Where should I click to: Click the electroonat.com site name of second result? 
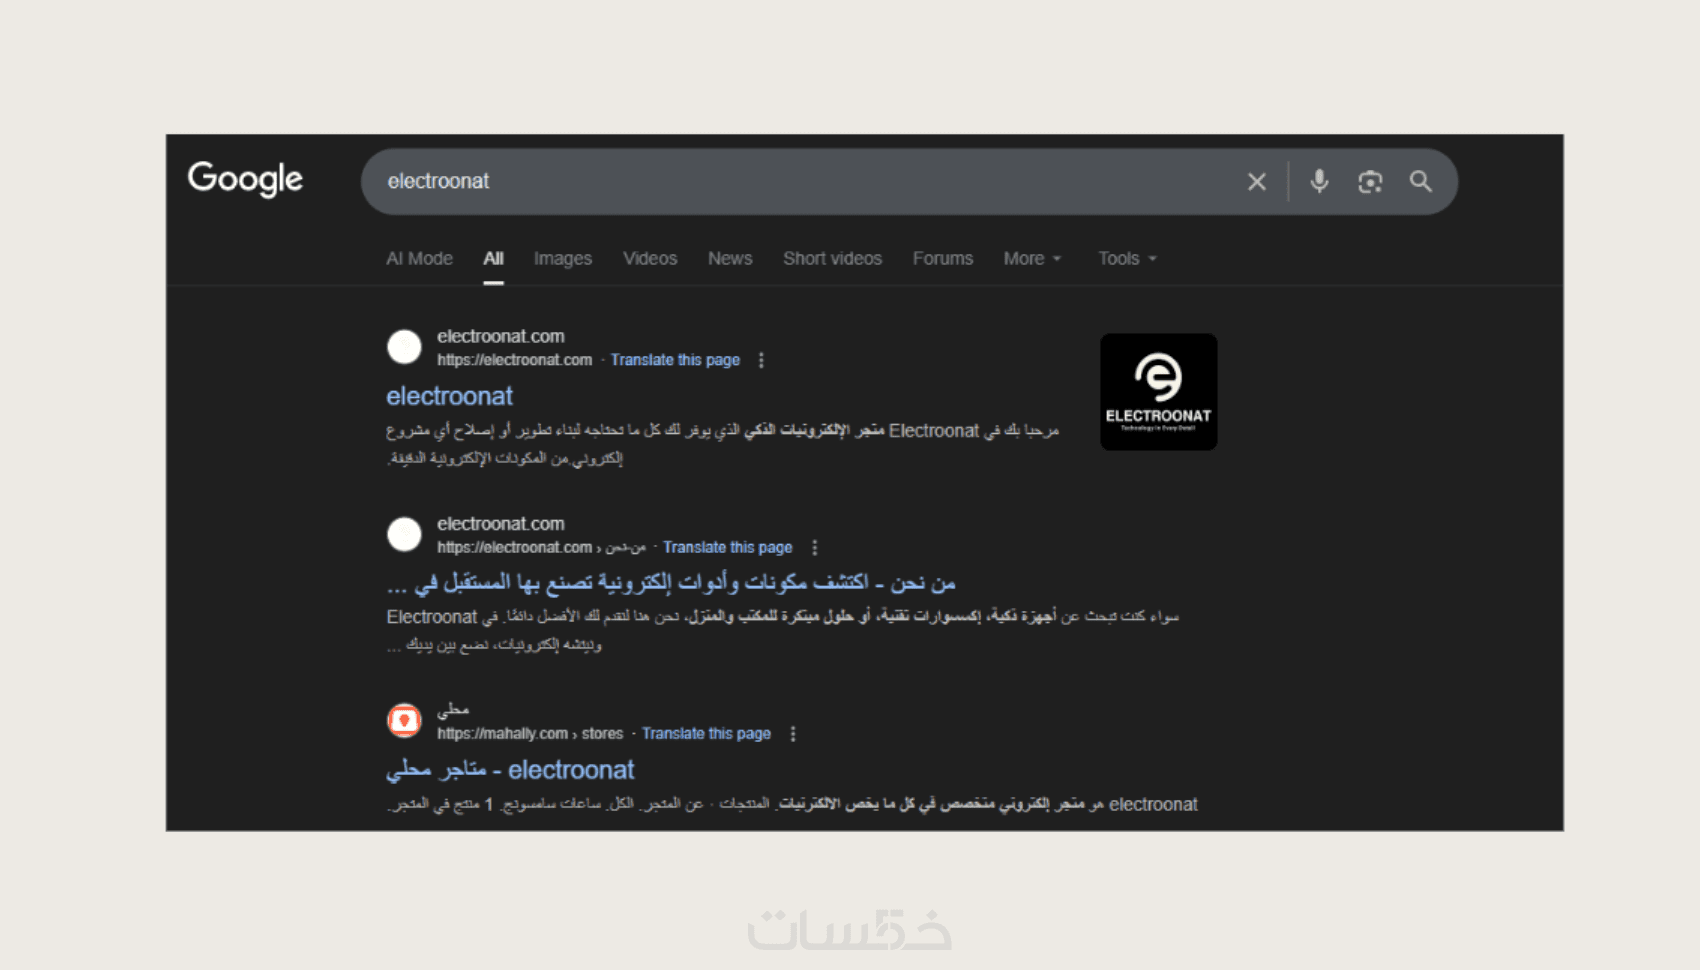coord(500,524)
